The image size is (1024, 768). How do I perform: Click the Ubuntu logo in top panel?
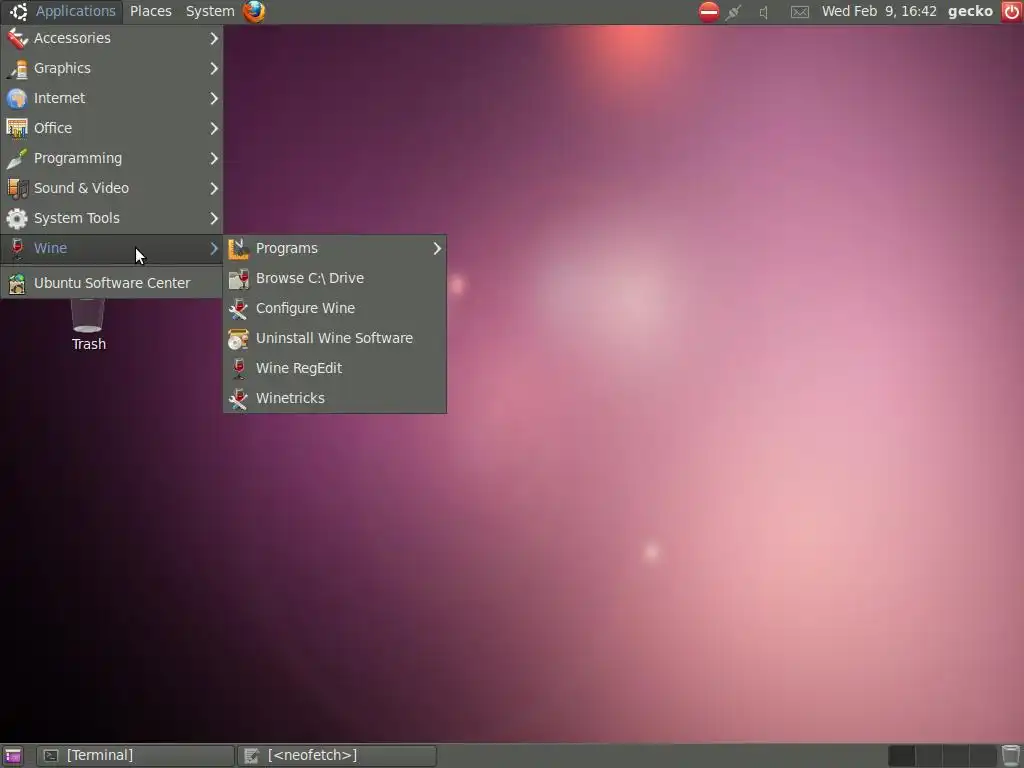click(18, 12)
